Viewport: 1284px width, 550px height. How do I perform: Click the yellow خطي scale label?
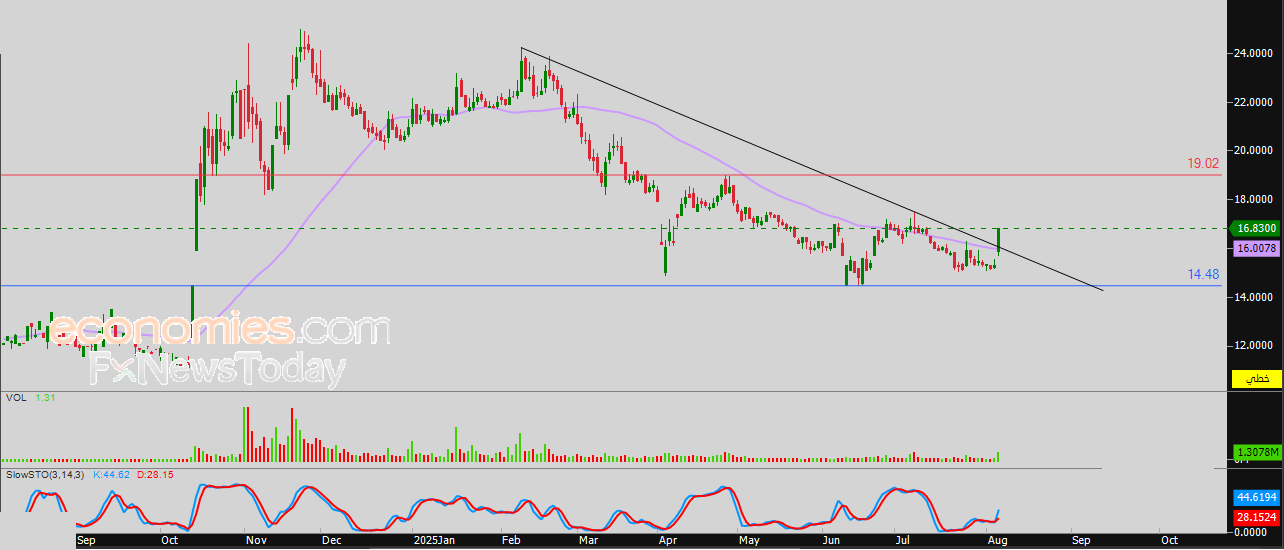coord(1255,379)
